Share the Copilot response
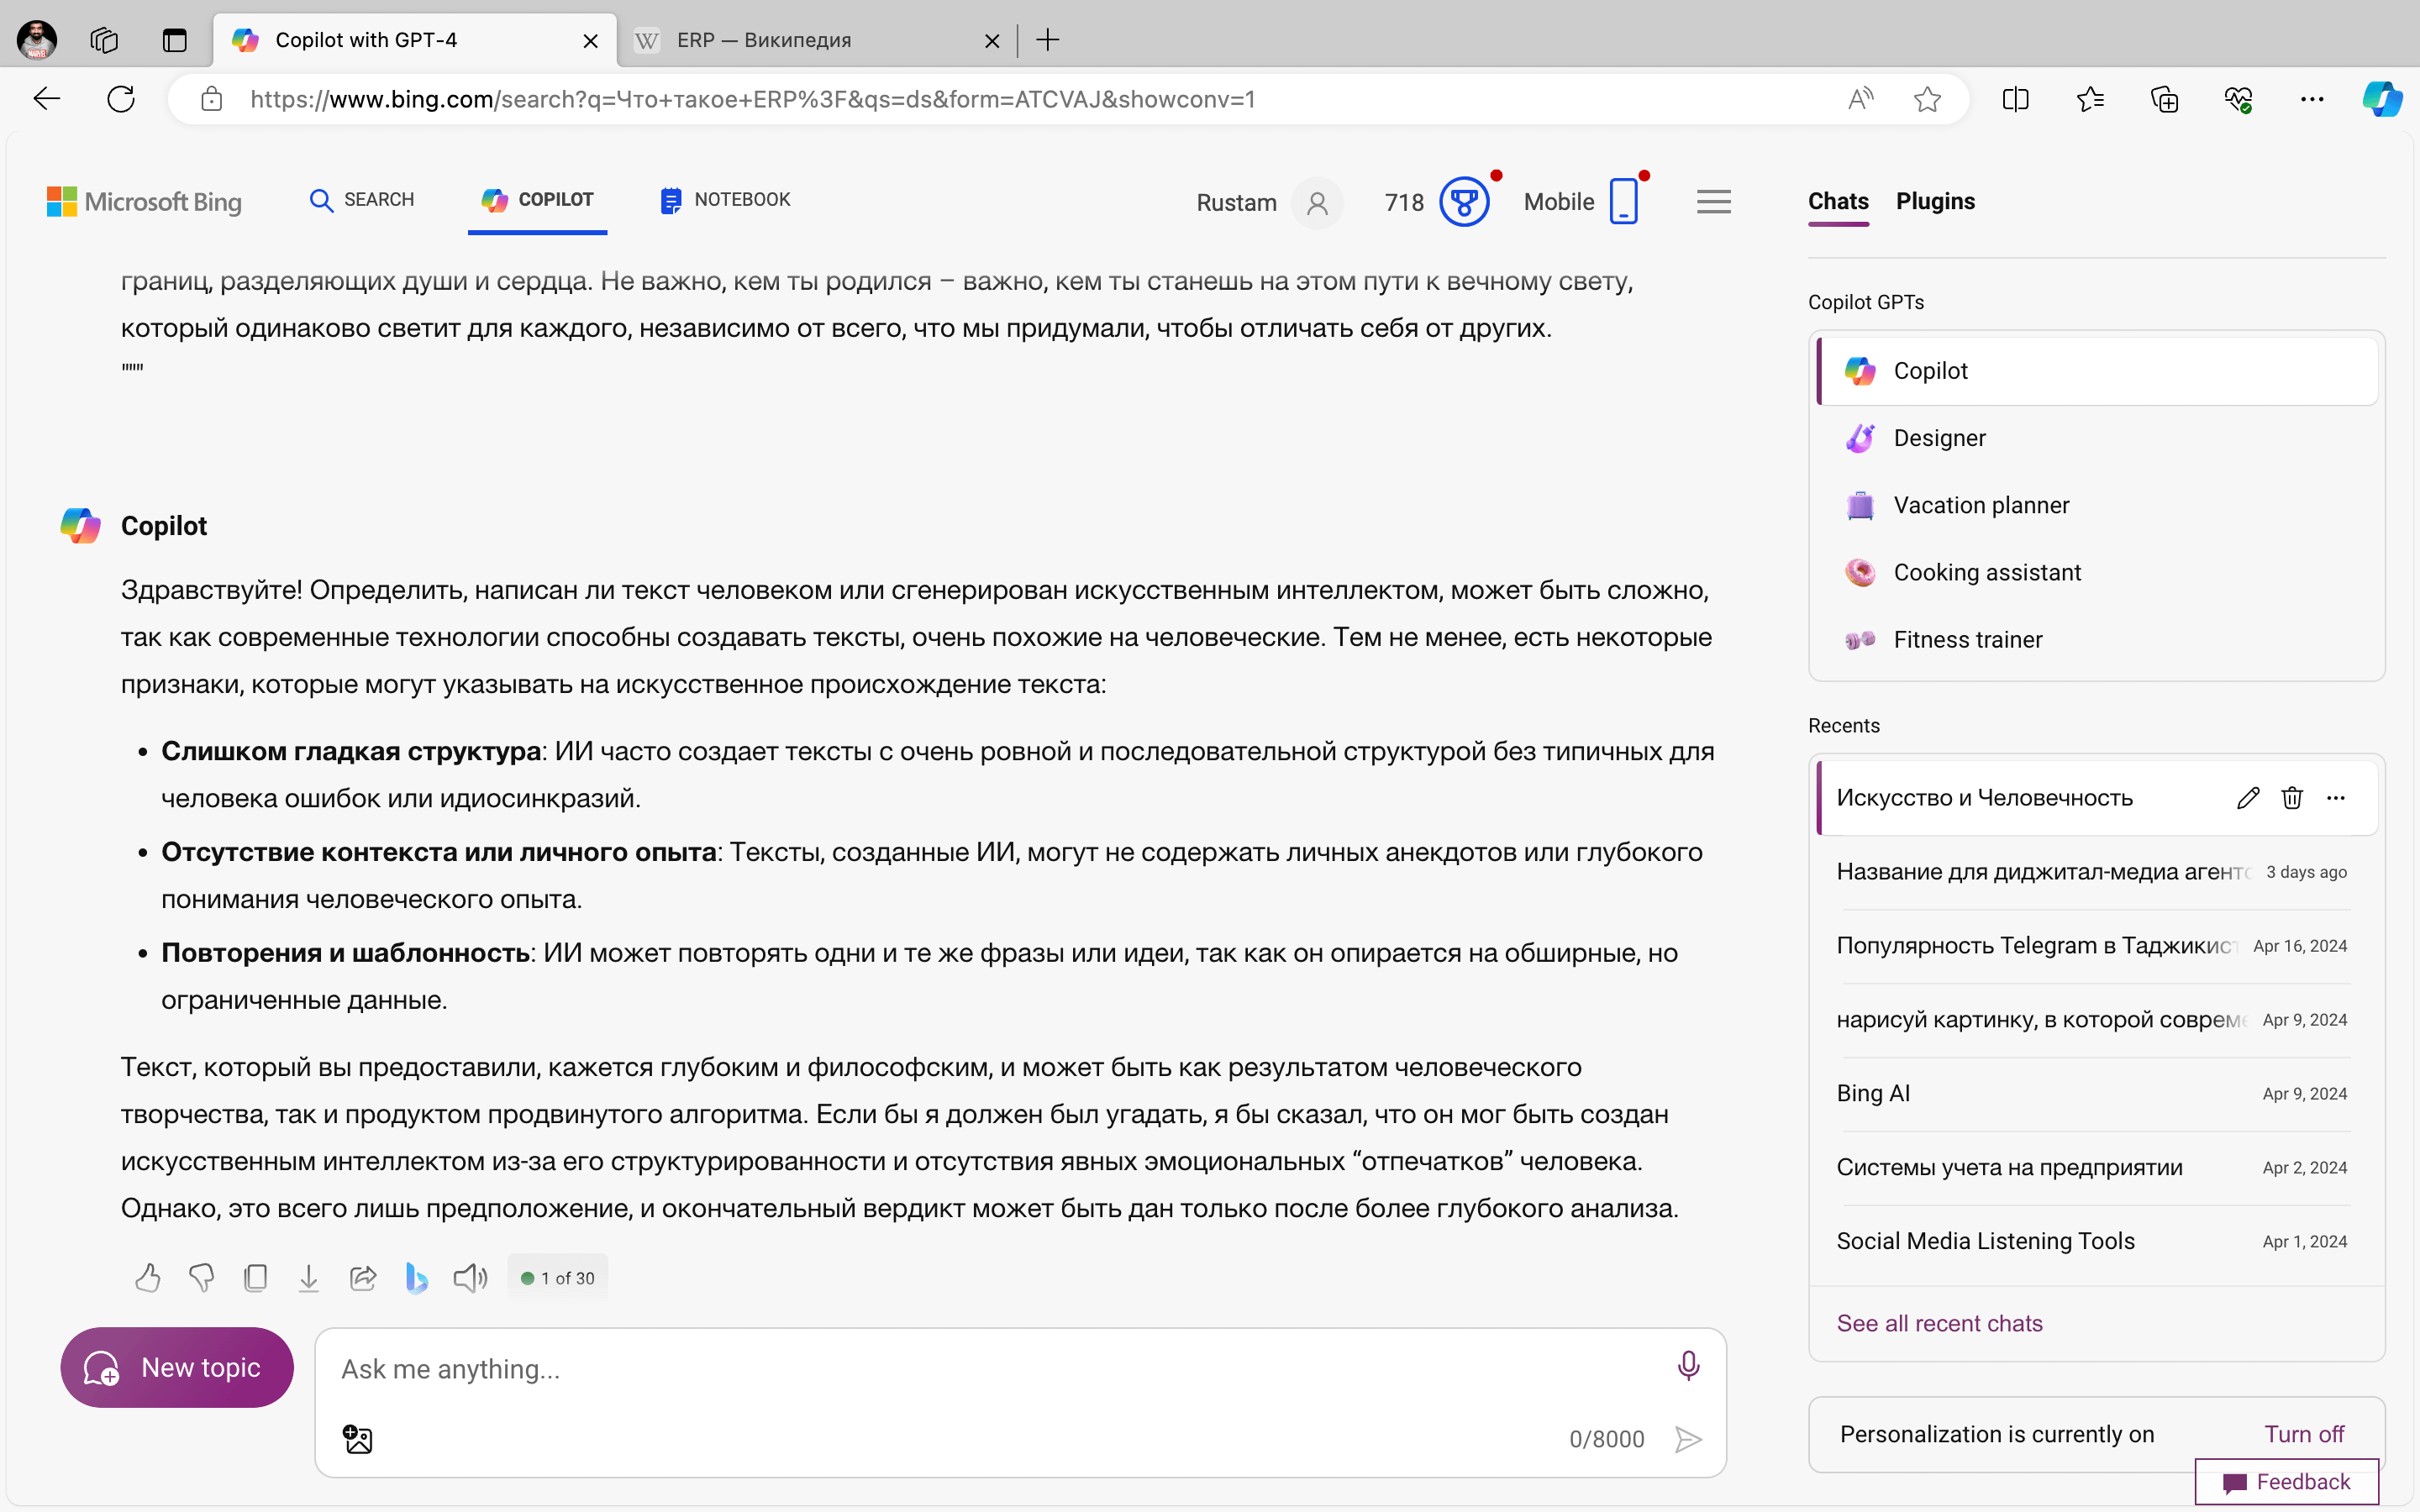The image size is (2420, 1512). point(363,1277)
